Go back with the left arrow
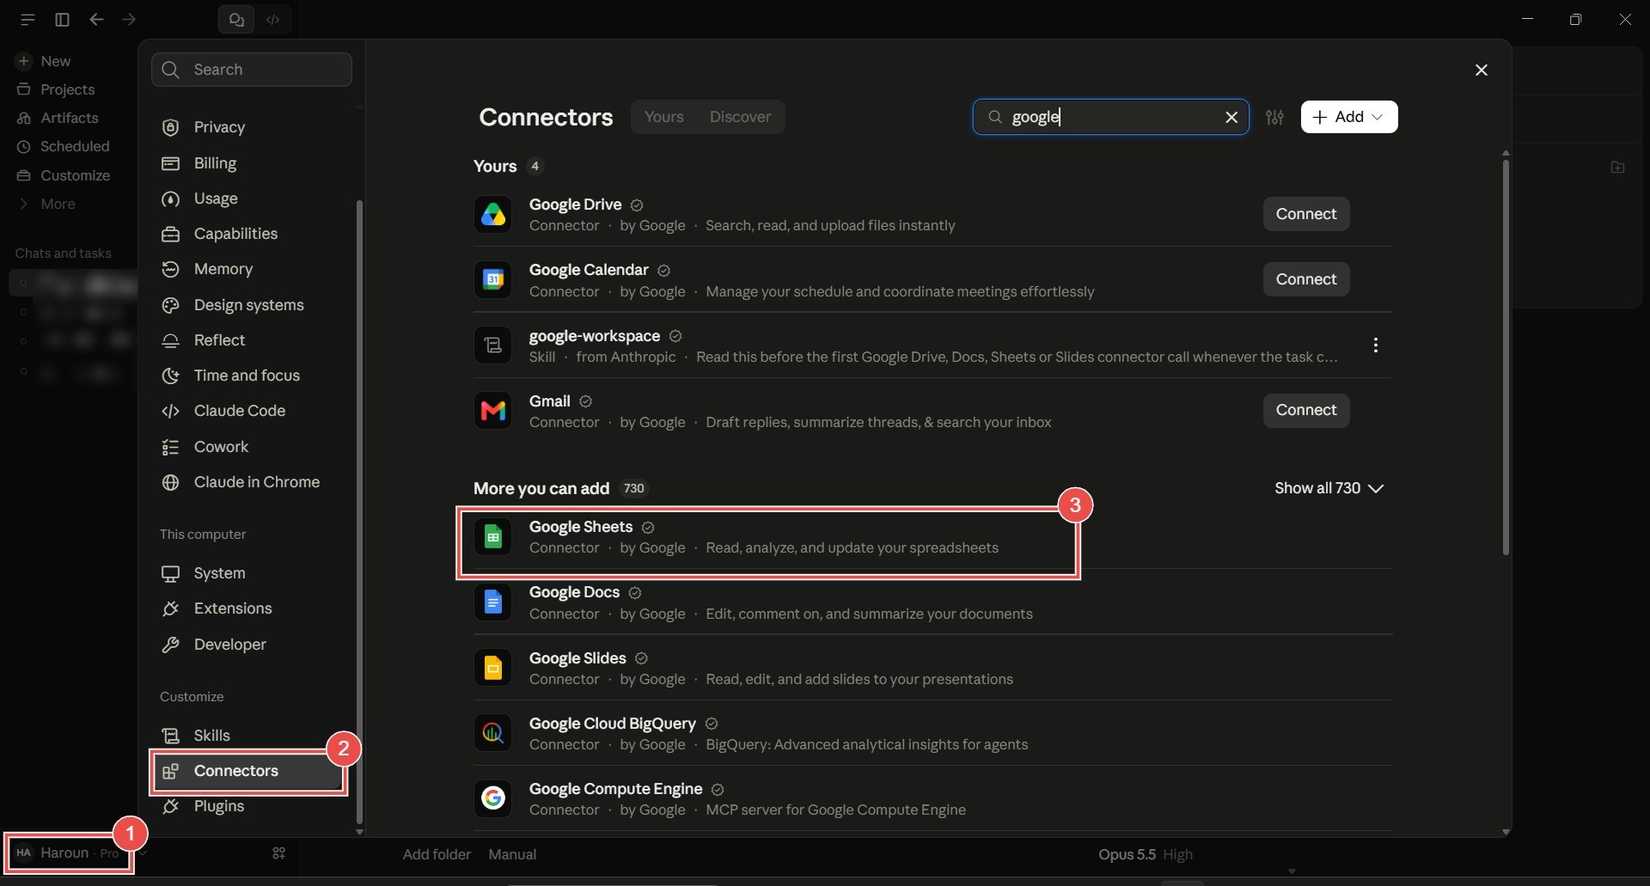This screenshot has height=886, width=1650. tap(96, 19)
